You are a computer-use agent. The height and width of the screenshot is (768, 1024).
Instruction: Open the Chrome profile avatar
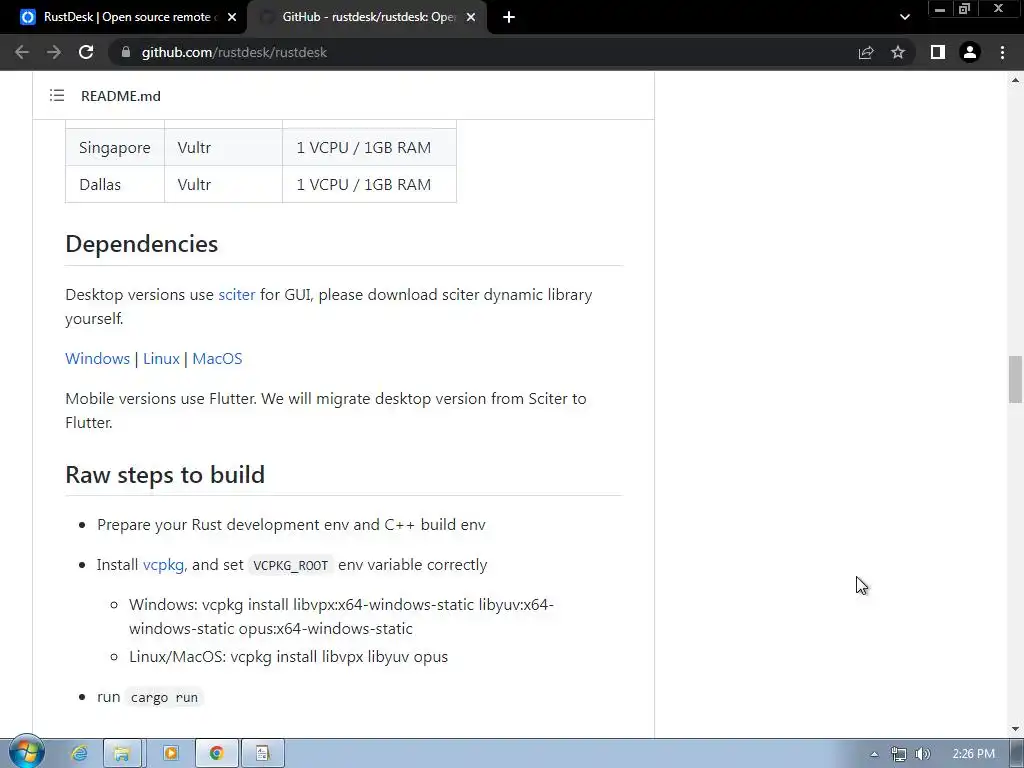click(970, 52)
